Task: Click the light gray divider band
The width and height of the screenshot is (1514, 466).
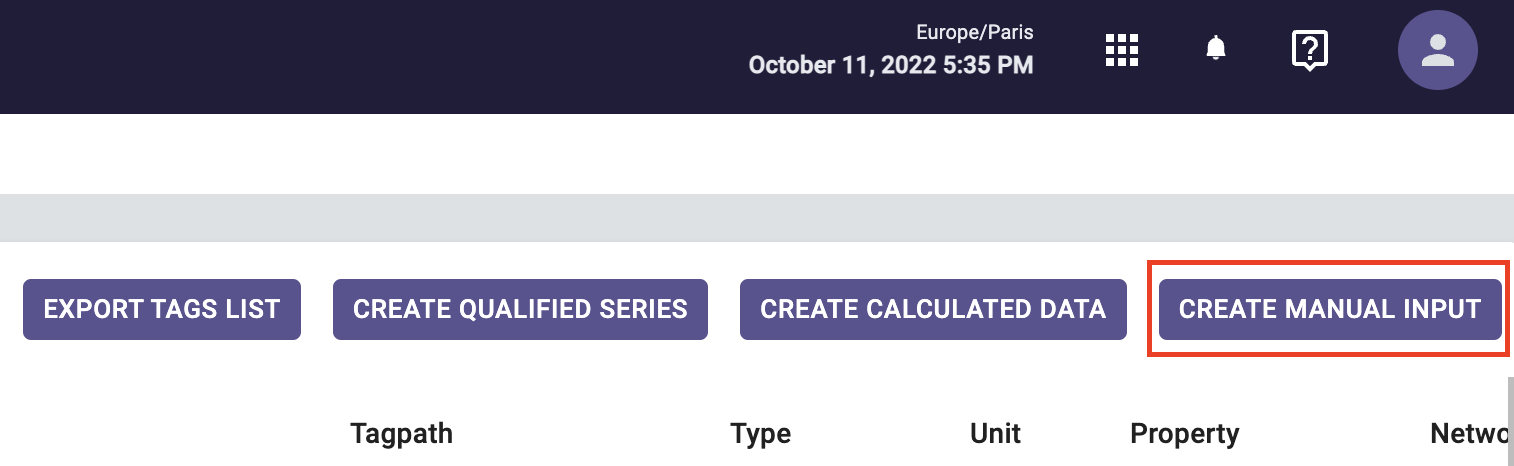Action: point(757,217)
